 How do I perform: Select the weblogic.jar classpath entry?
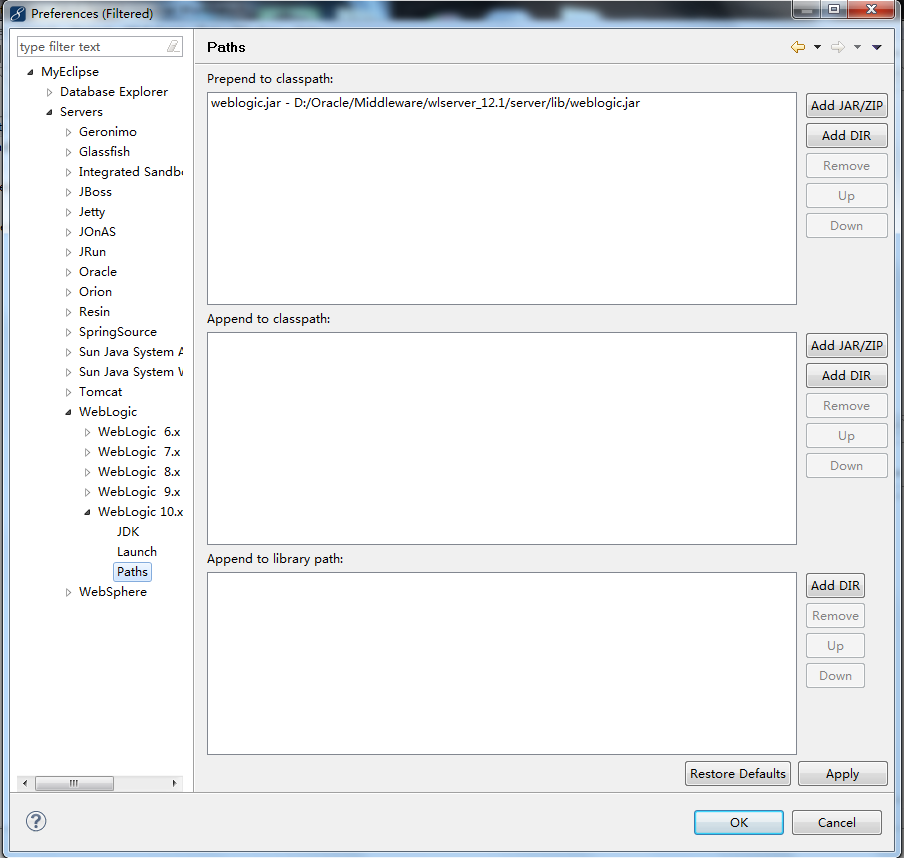click(425, 103)
